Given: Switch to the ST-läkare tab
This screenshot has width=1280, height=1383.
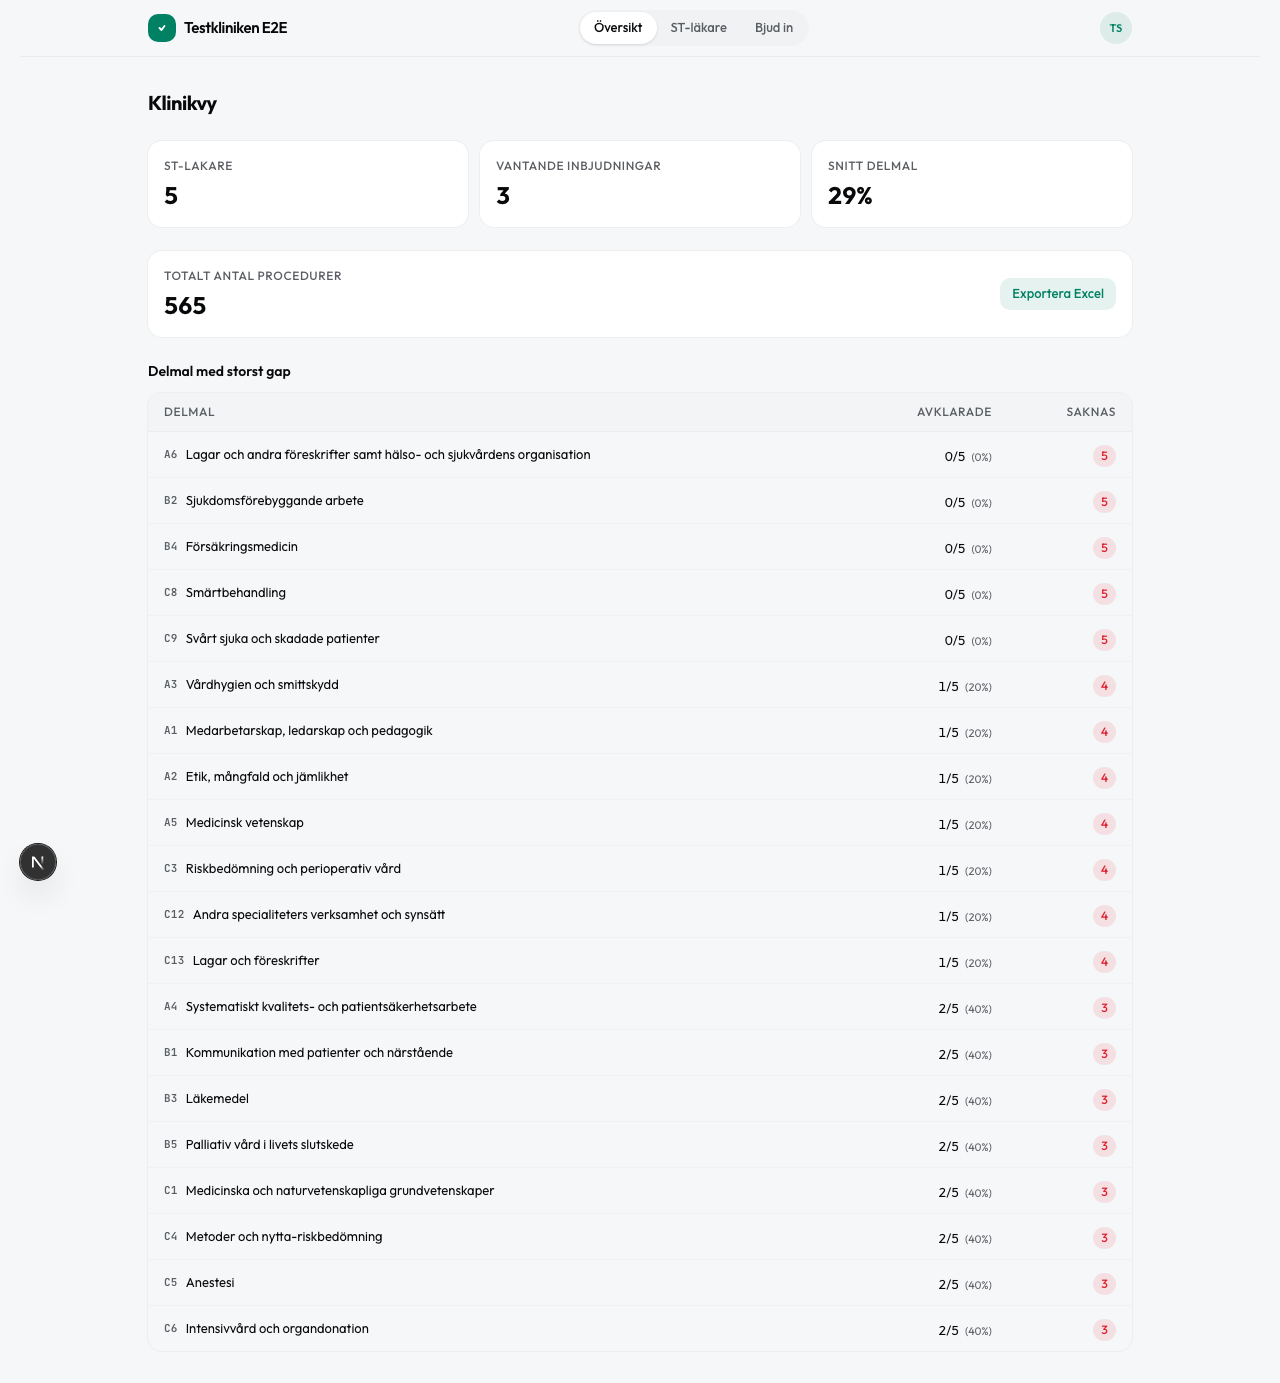Looking at the screenshot, I should click(x=698, y=28).
